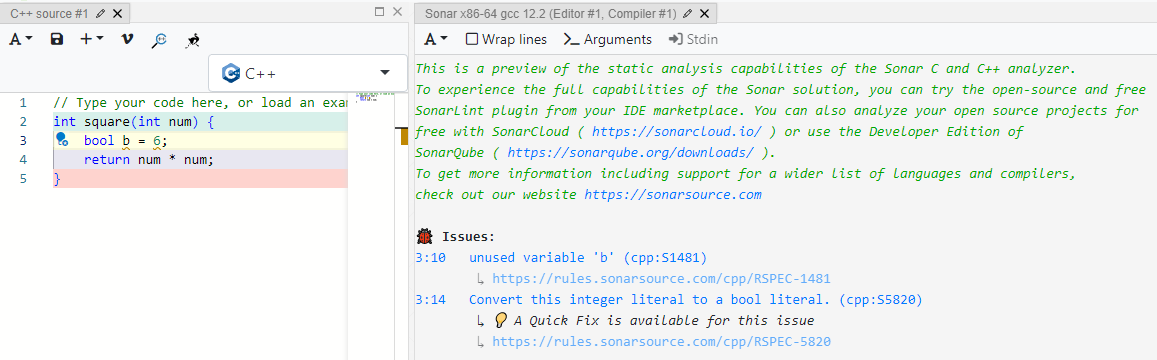The width and height of the screenshot is (1157, 360).
Task: Click the 'int square(int num) {' line
Action: 134,121
